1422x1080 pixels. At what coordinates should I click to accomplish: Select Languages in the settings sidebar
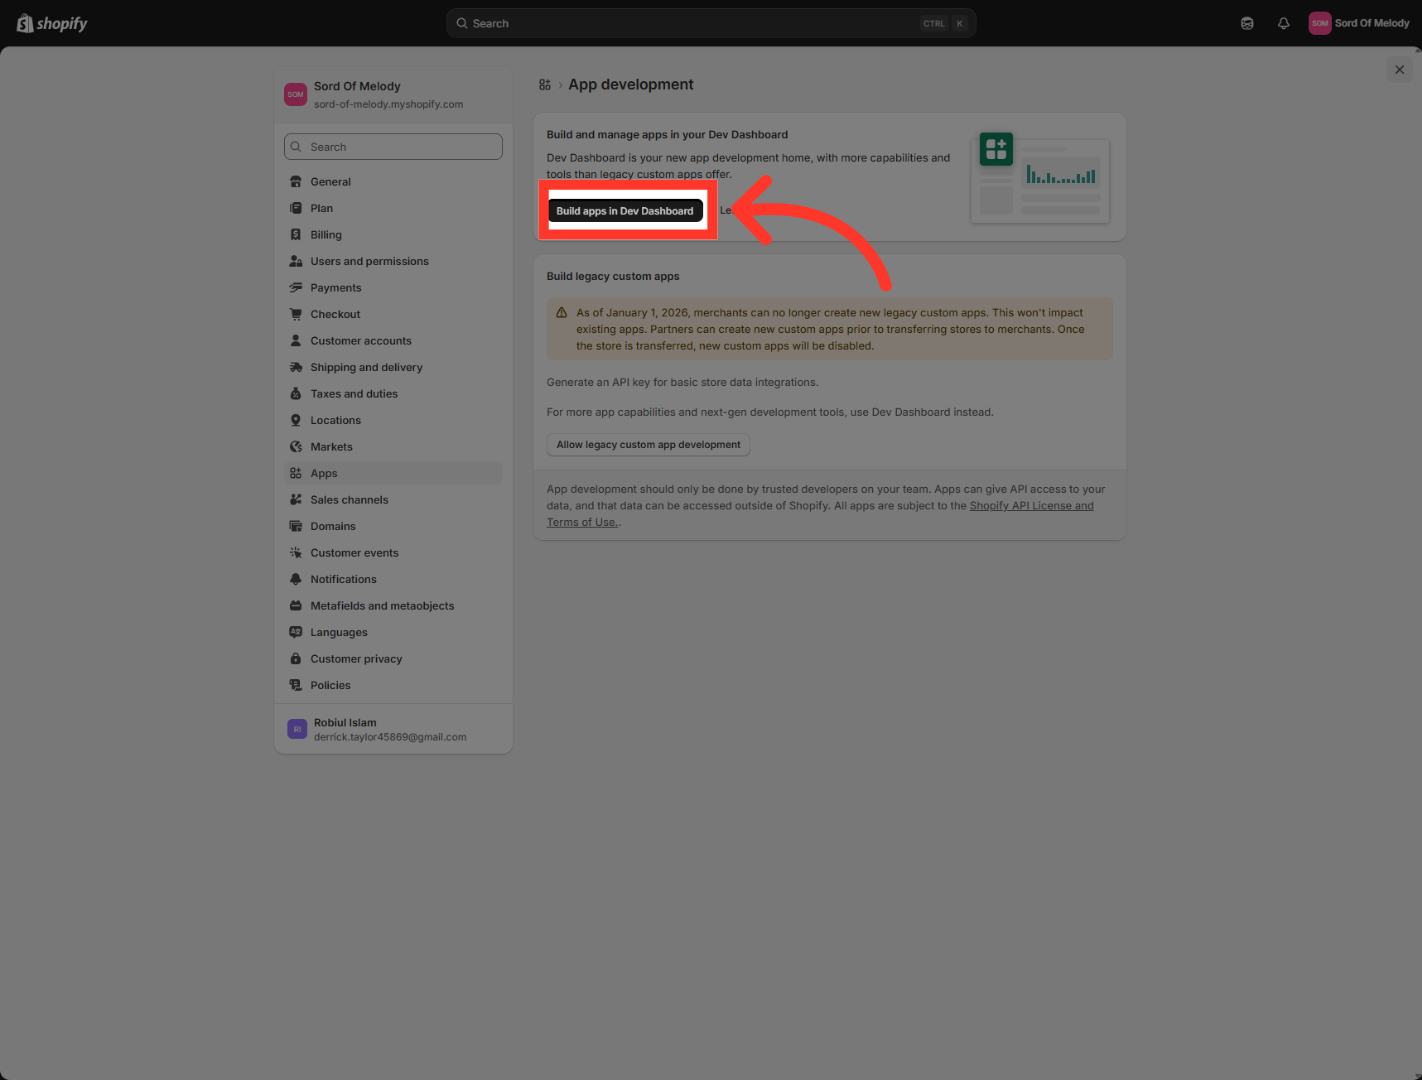coord(393,632)
